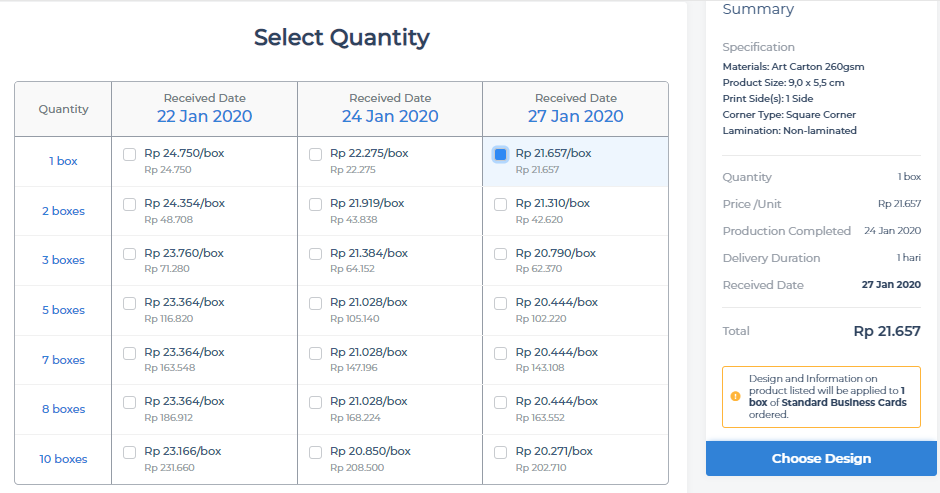Image resolution: width=940 pixels, height=493 pixels.
Task: Check 1 box for 24 Jan at Rp 22.275
Action: (316, 154)
